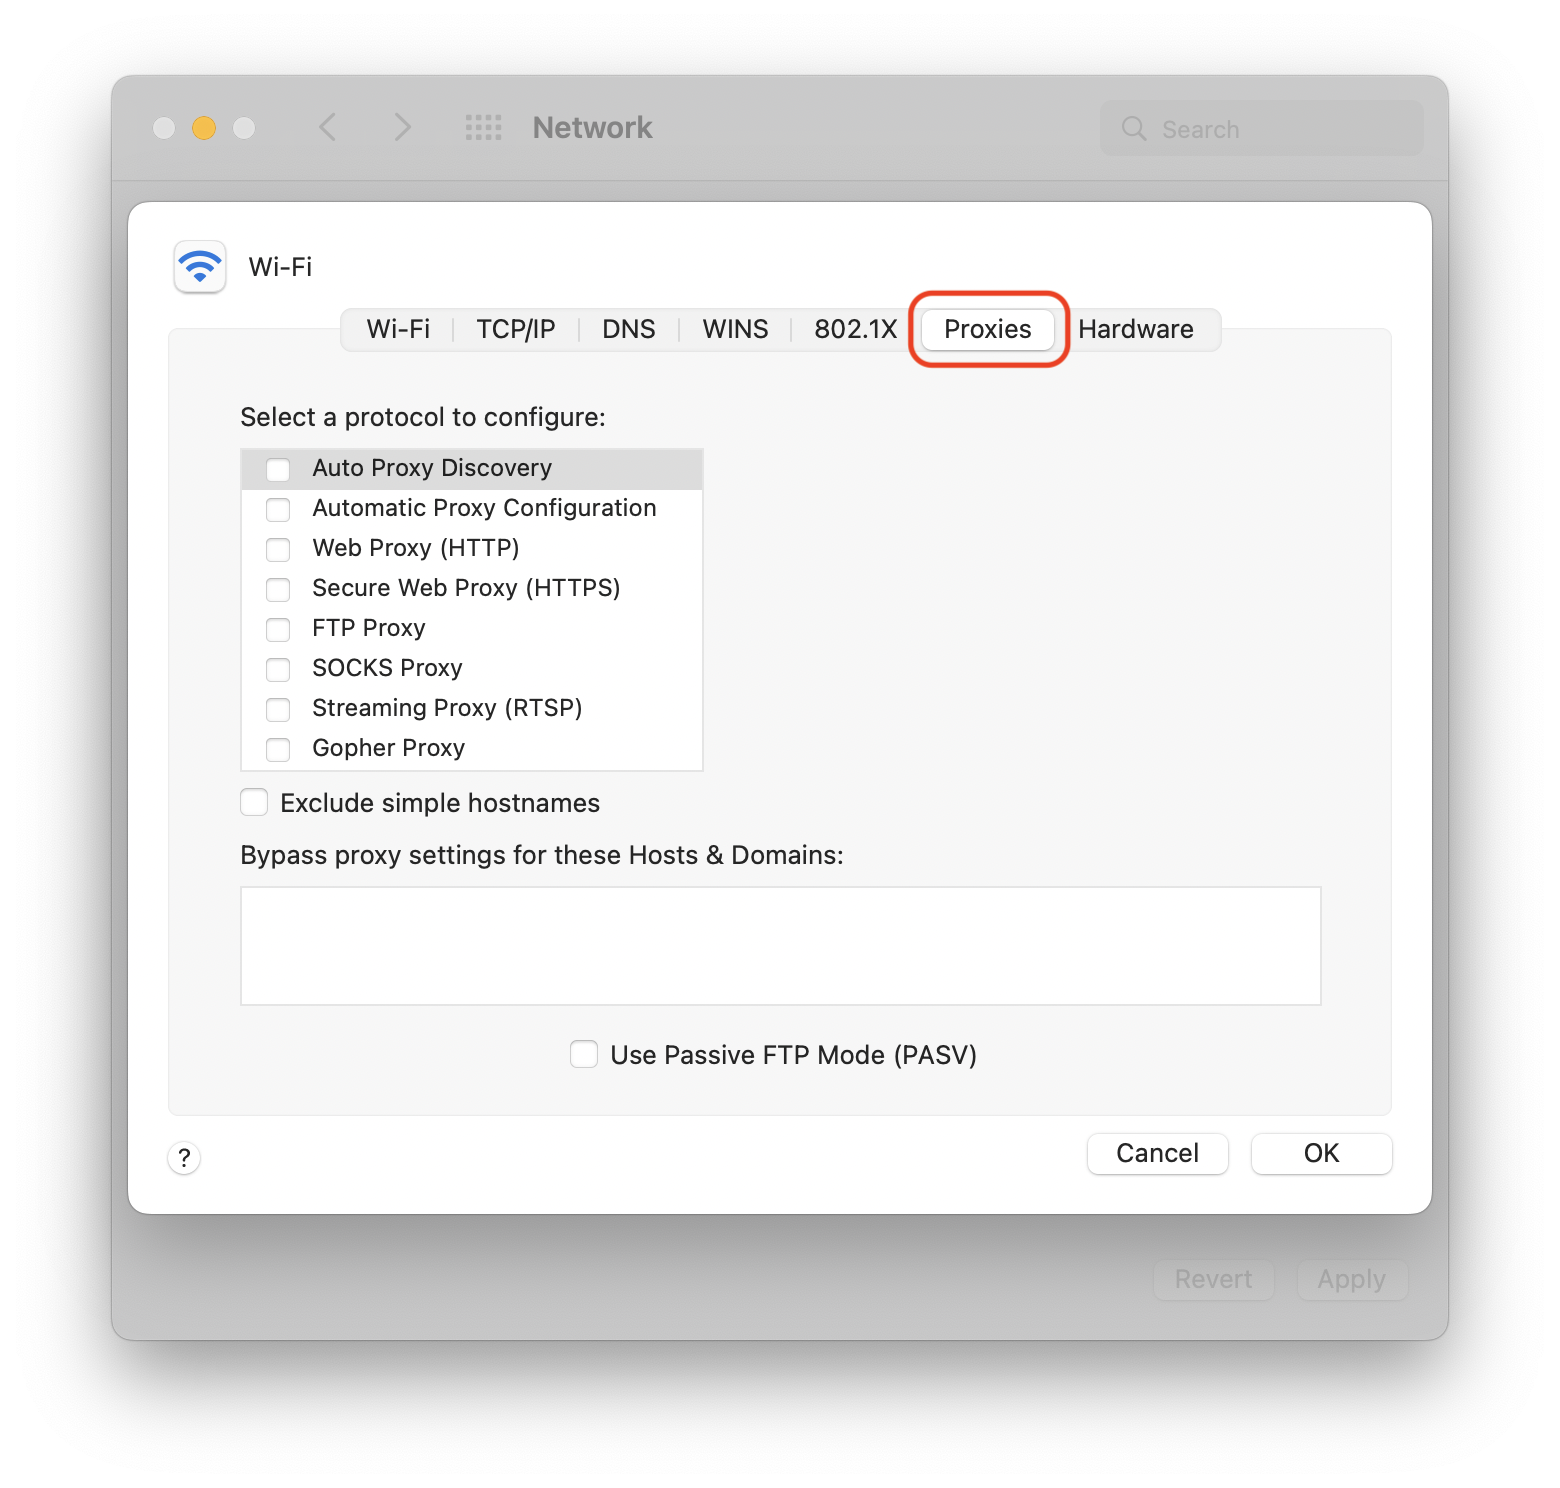Enable Auto Proxy Discovery checkbox
Image resolution: width=1560 pixels, height=1488 pixels.
pyautogui.click(x=278, y=469)
